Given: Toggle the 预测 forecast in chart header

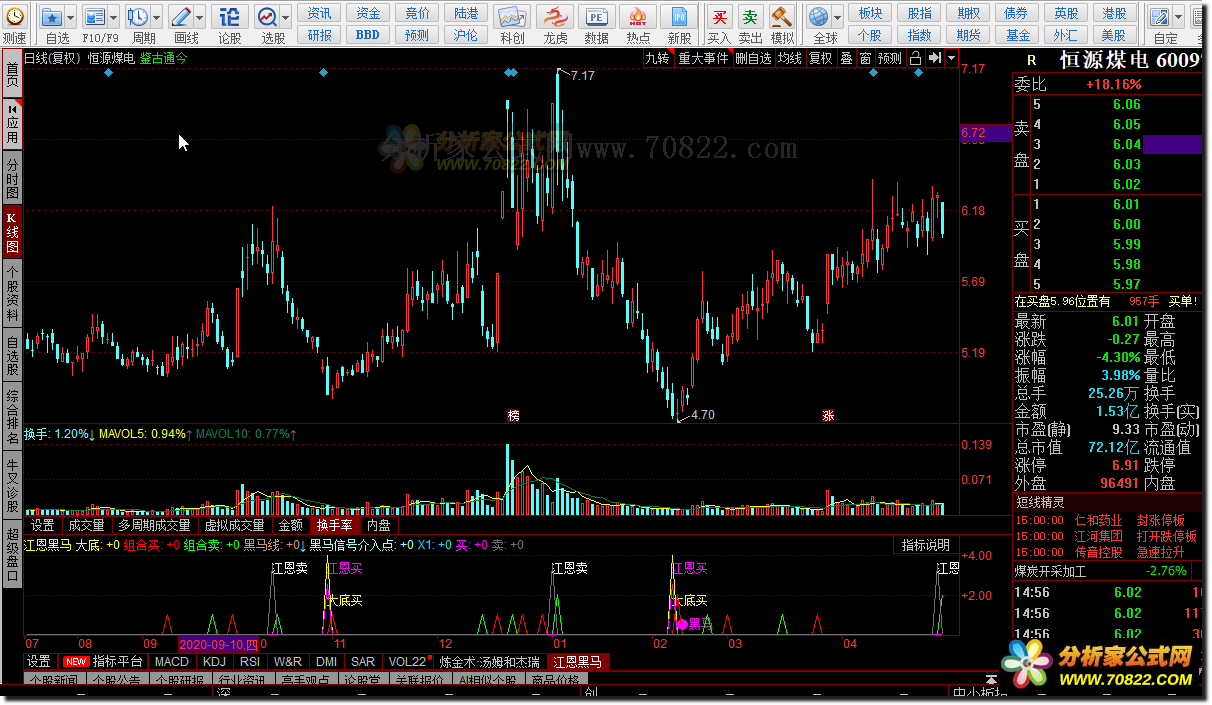Looking at the screenshot, I should coord(890,58).
